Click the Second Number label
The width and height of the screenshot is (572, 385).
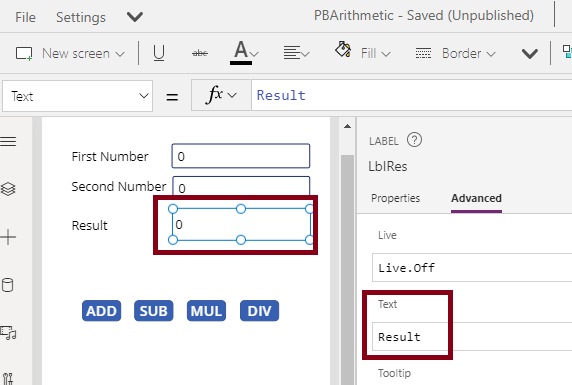pos(119,186)
